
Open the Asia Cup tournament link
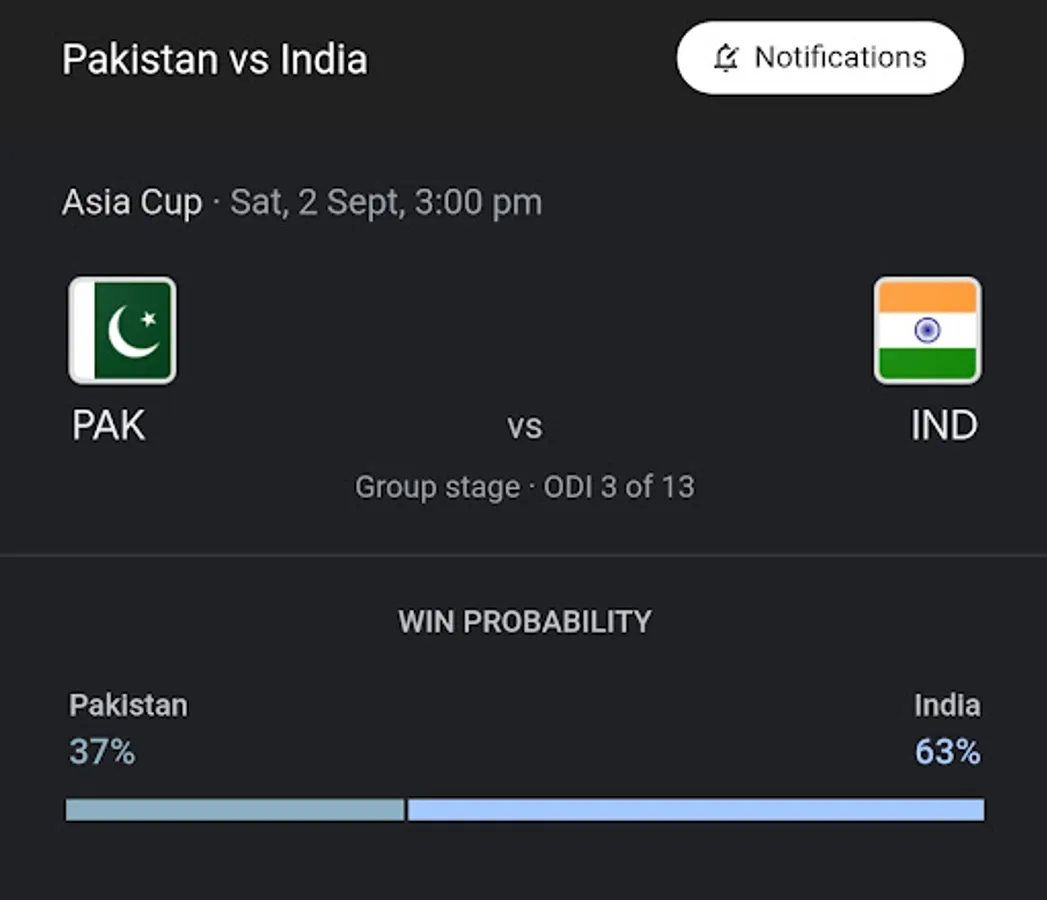[x=131, y=203]
